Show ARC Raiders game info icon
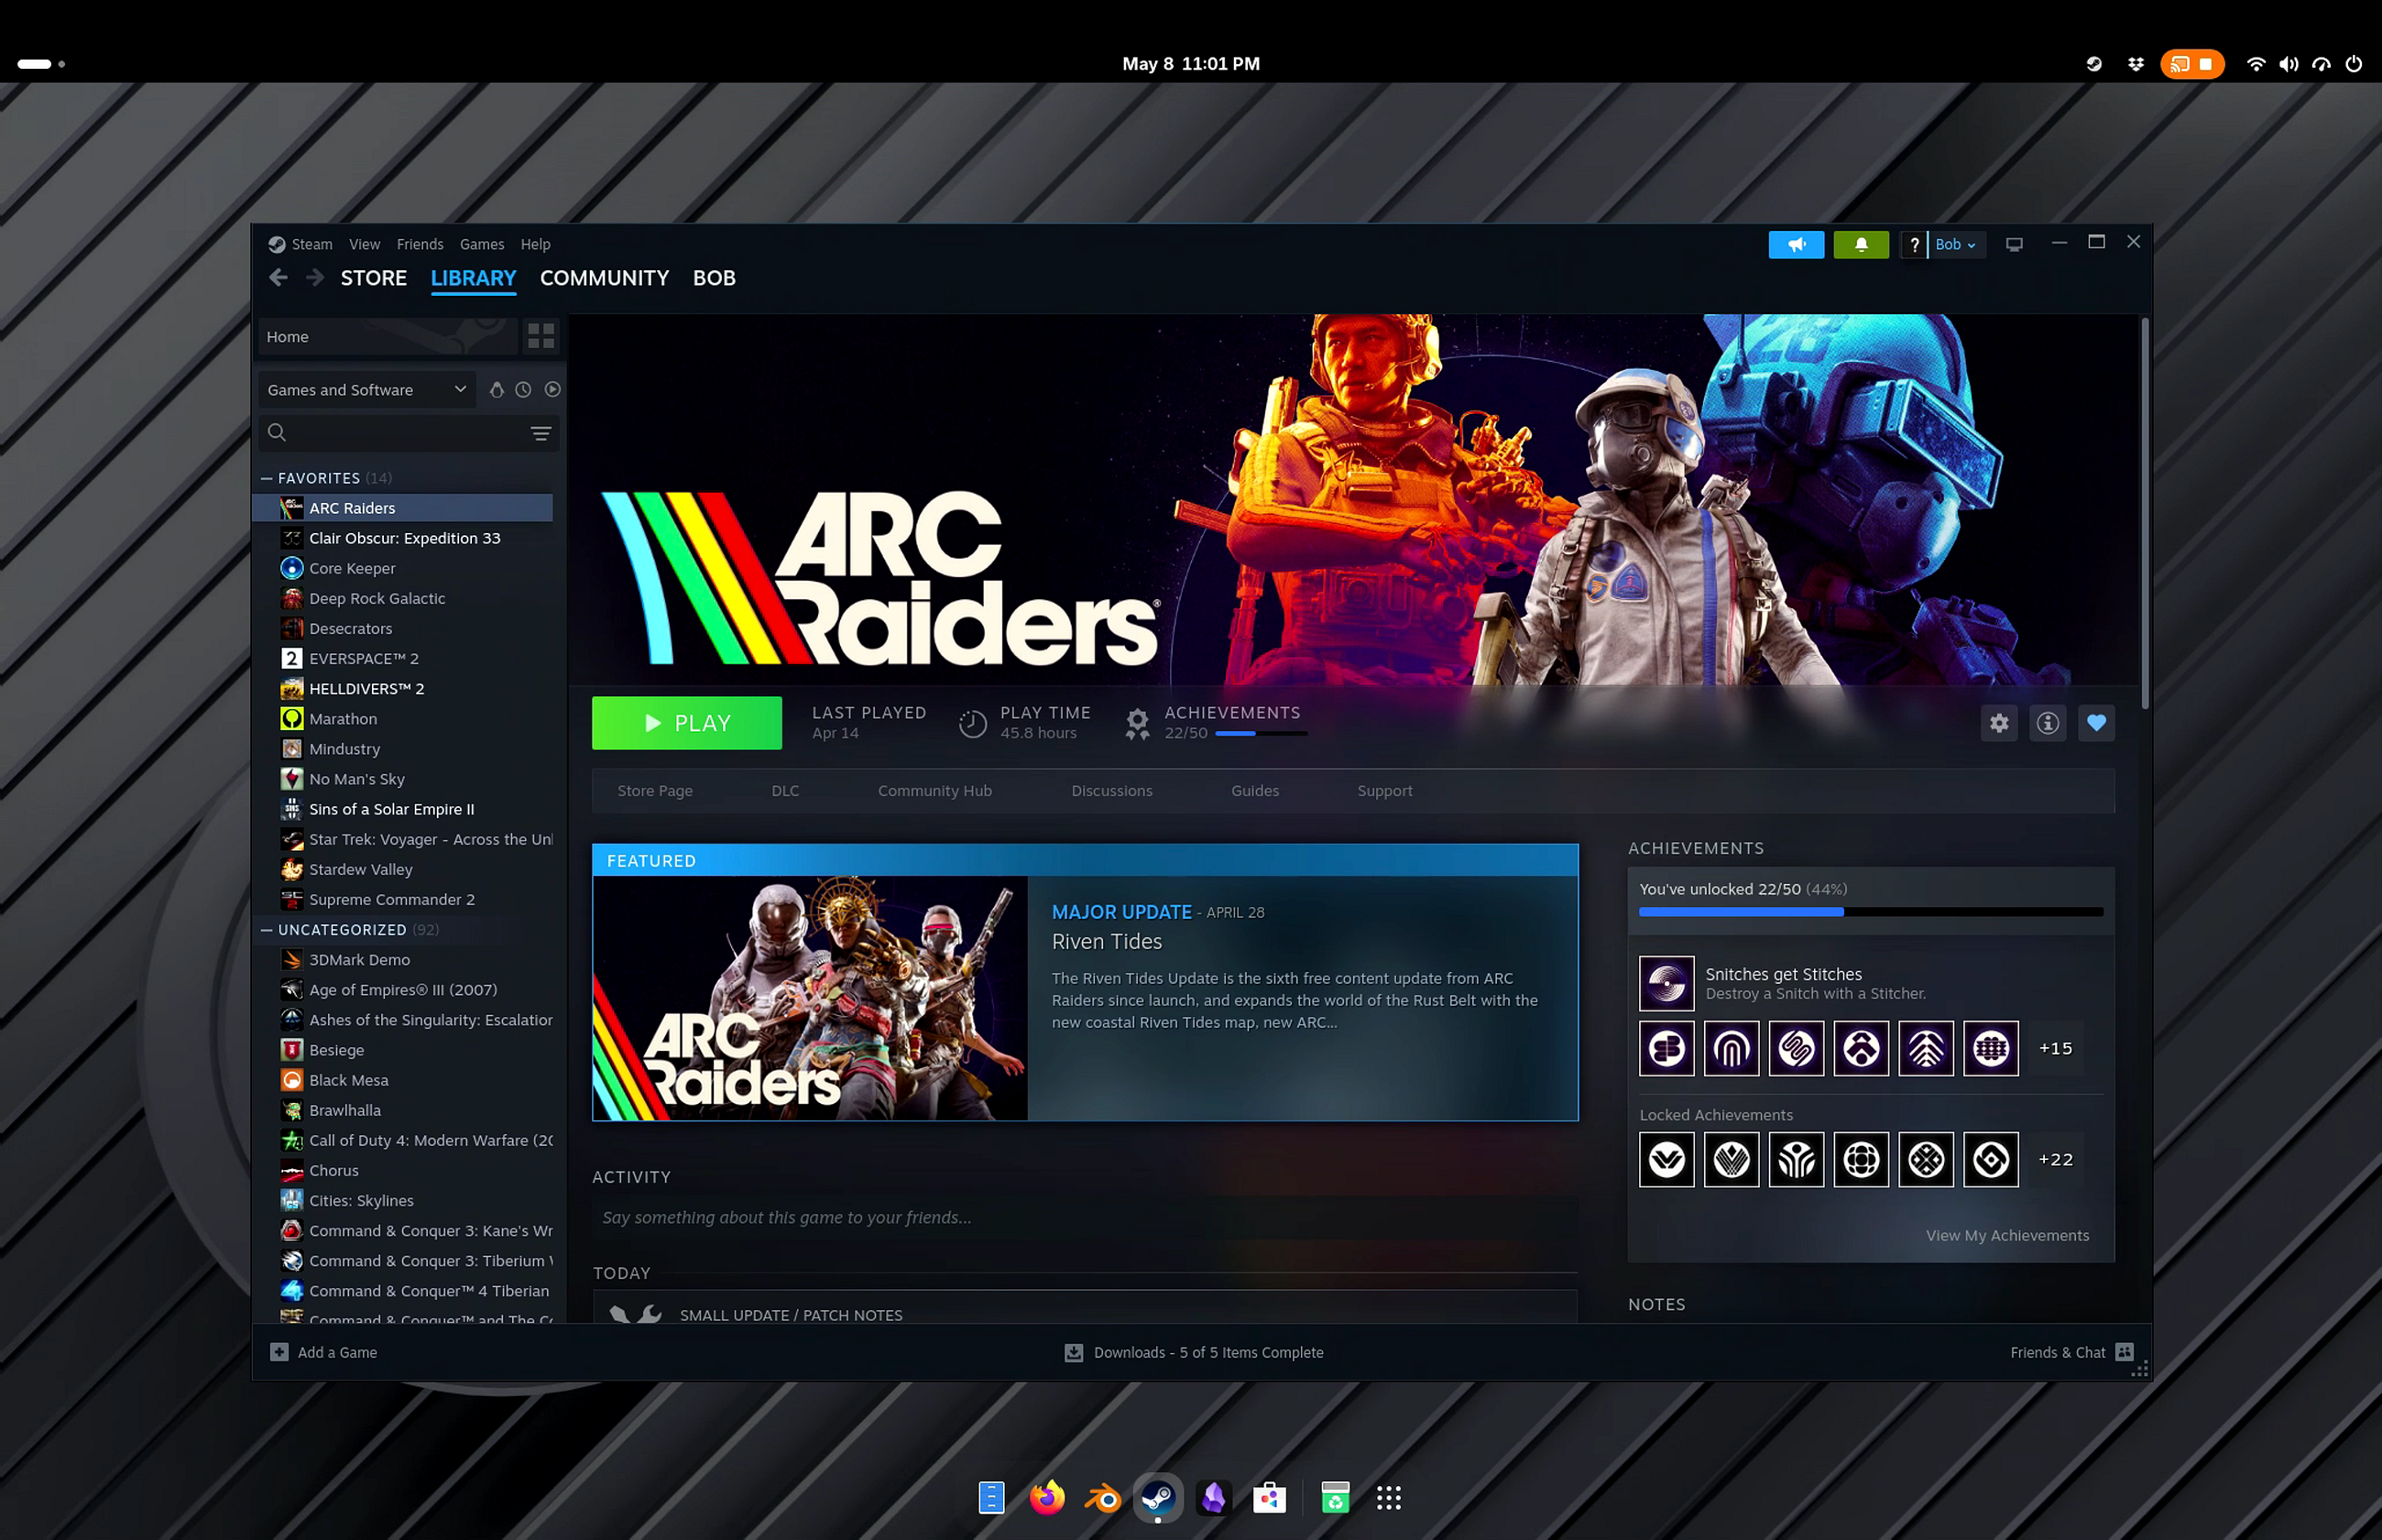2382x1540 pixels. click(2048, 723)
